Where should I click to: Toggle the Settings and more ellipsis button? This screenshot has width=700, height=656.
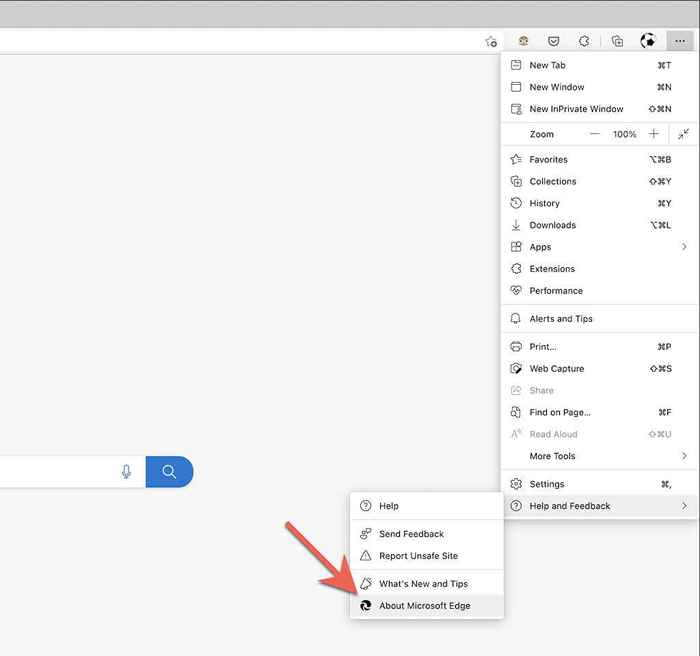coord(680,41)
